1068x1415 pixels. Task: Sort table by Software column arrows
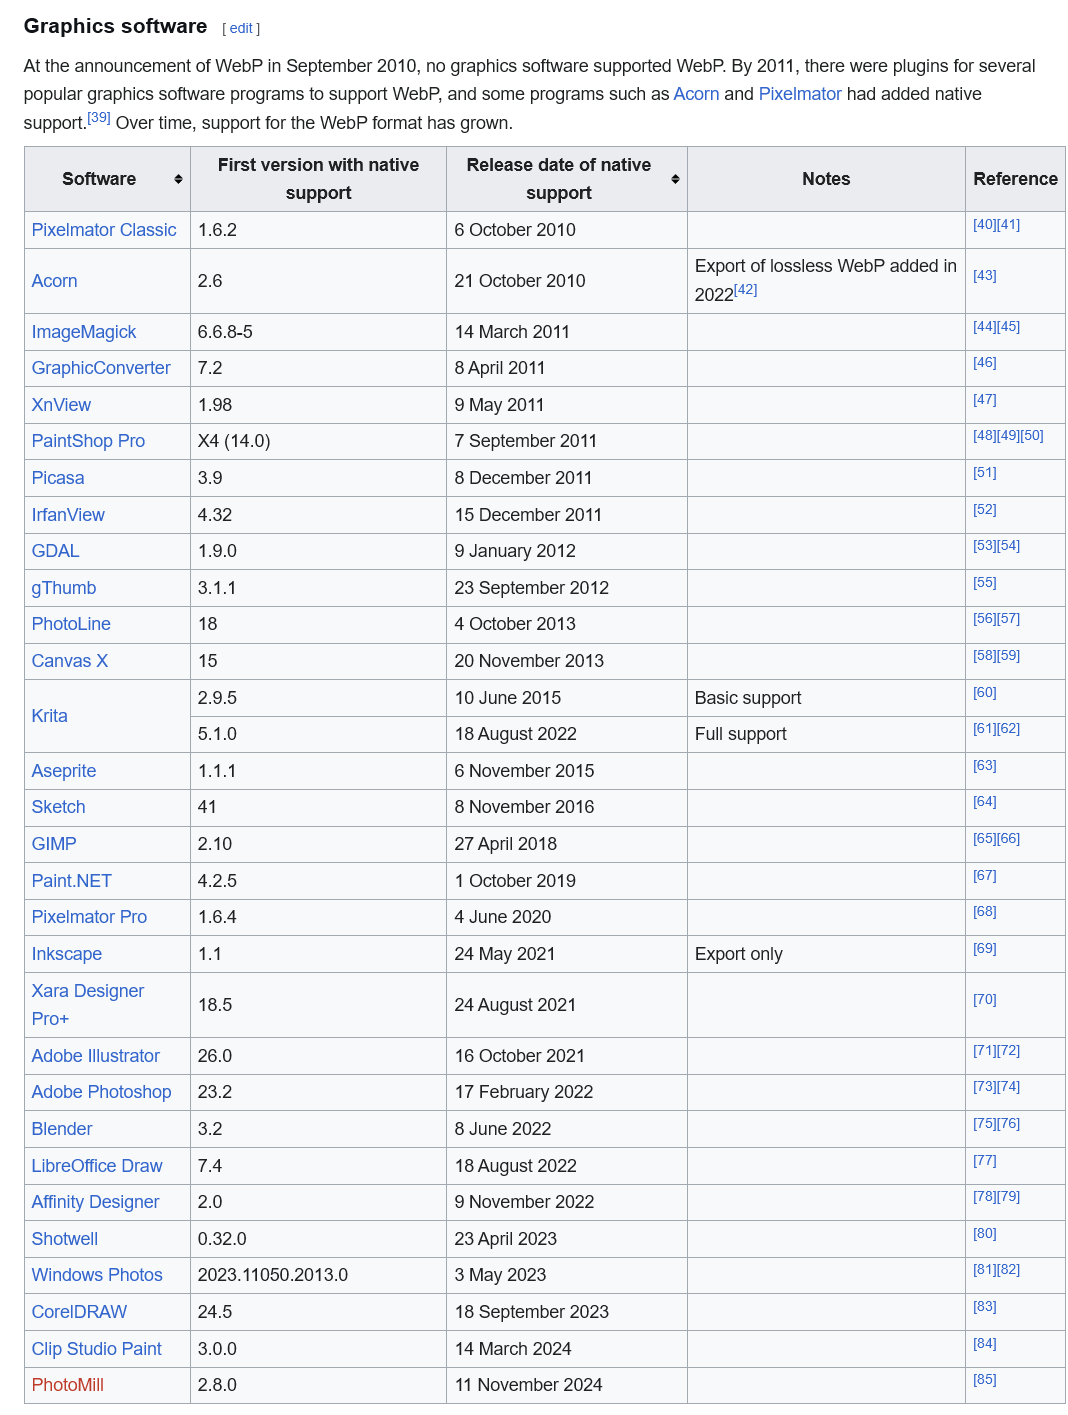coord(178,179)
